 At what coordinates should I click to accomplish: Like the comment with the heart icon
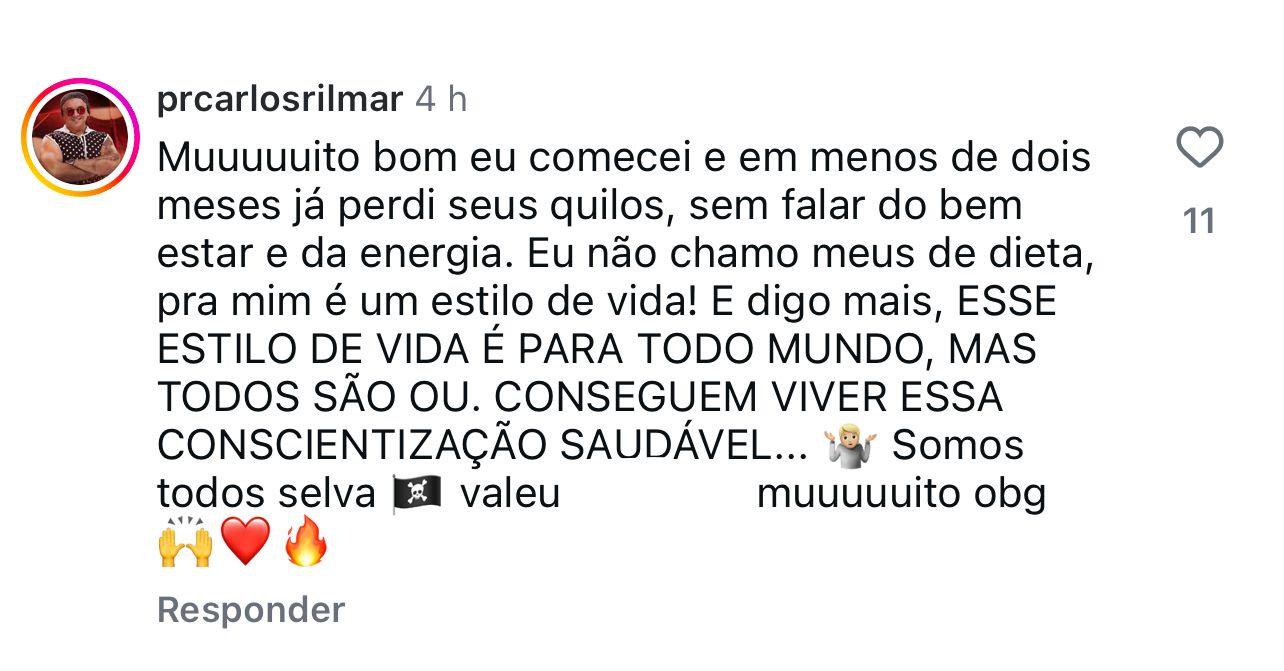tap(1199, 148)
